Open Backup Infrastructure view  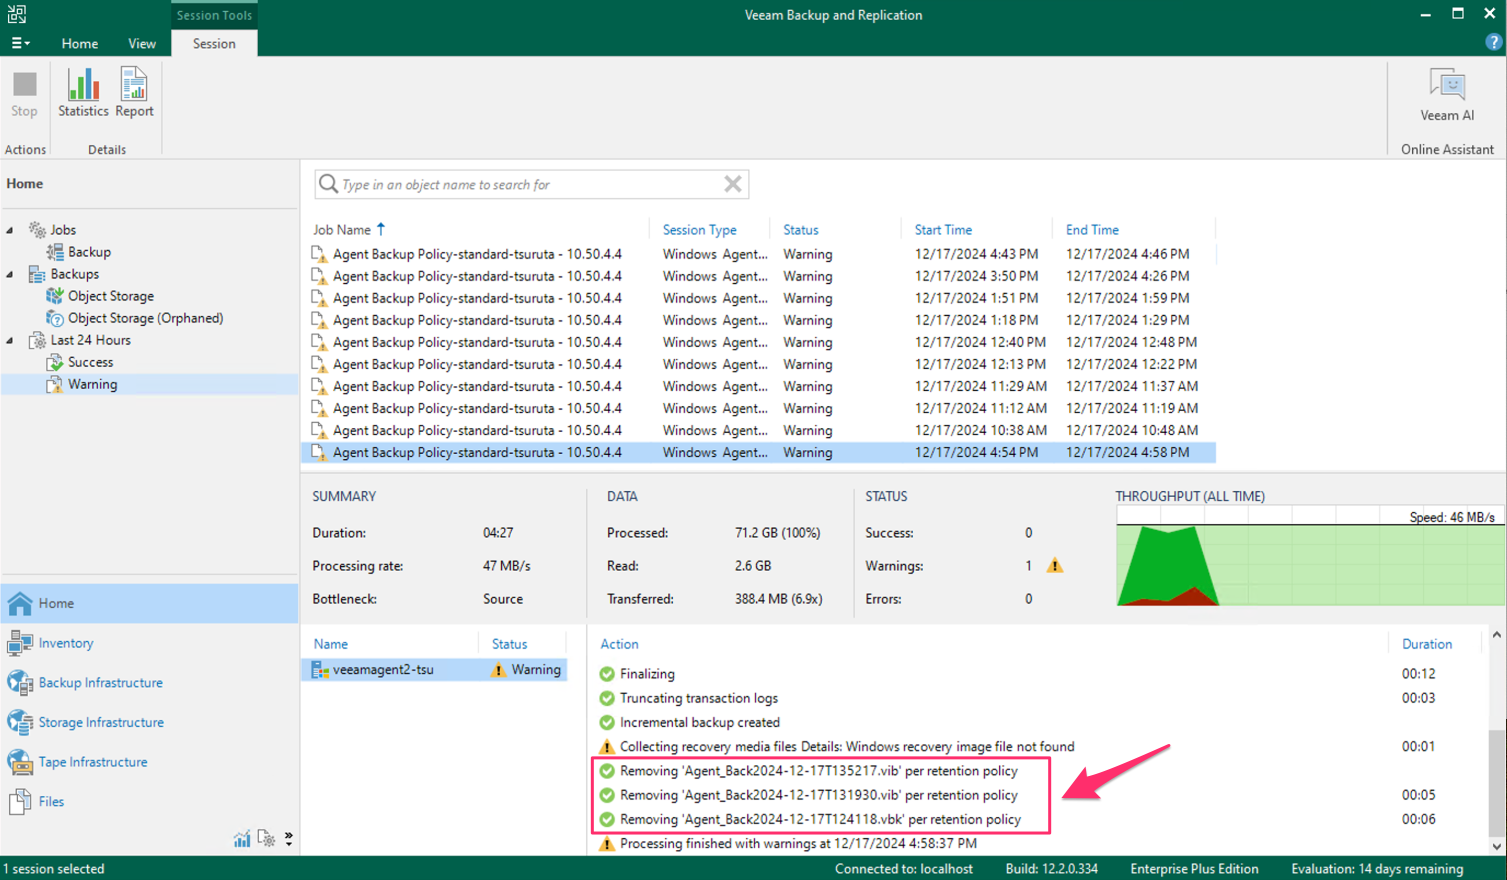pyautogui.click(x=150, y=682)
